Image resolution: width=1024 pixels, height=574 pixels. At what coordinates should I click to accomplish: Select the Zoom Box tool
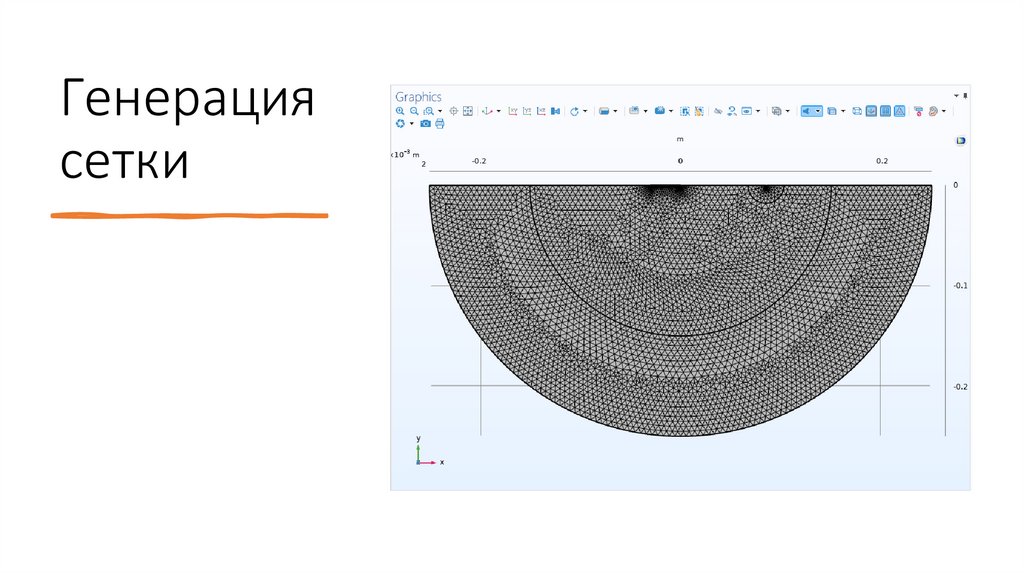click(x=428, y=111)
